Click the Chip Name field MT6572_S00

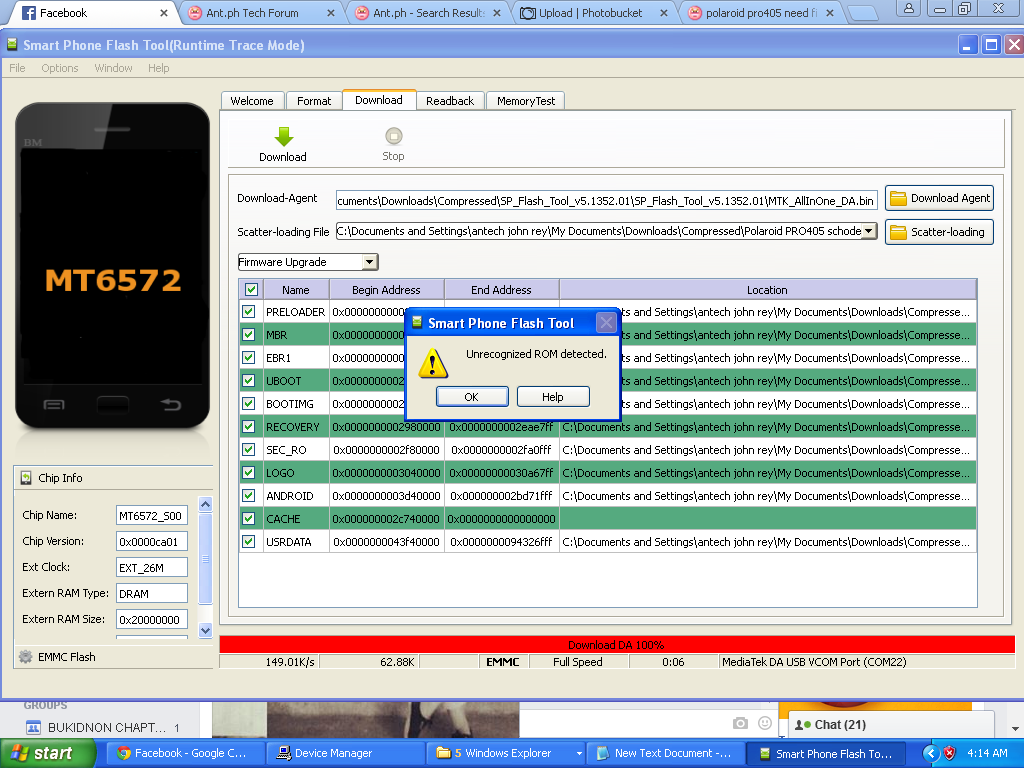coord(152,515)
